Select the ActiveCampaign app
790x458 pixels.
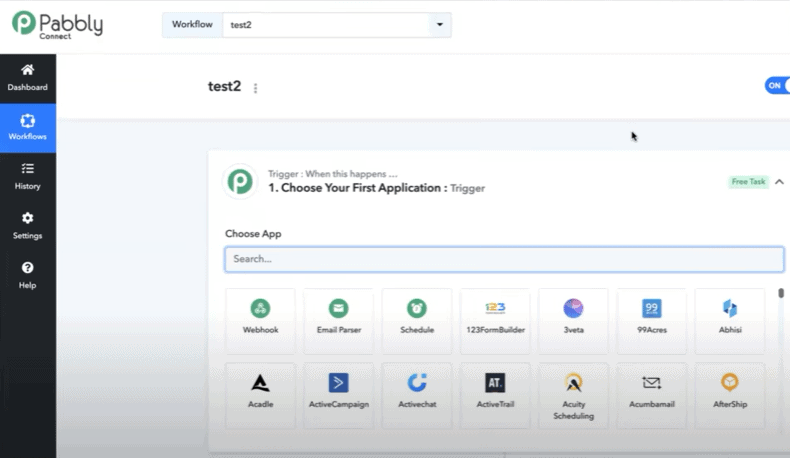(339, 396)
